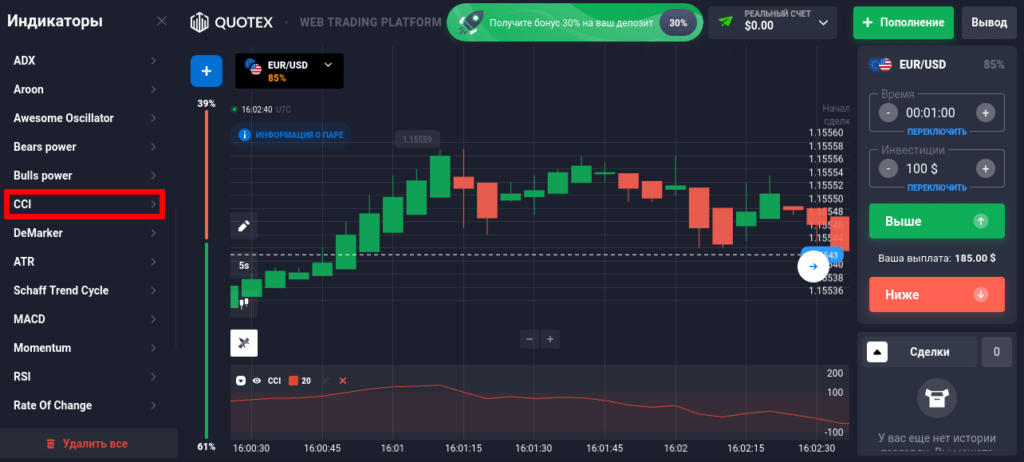
Task: Select RSI from indicators list
Action: tap(85, 377)
